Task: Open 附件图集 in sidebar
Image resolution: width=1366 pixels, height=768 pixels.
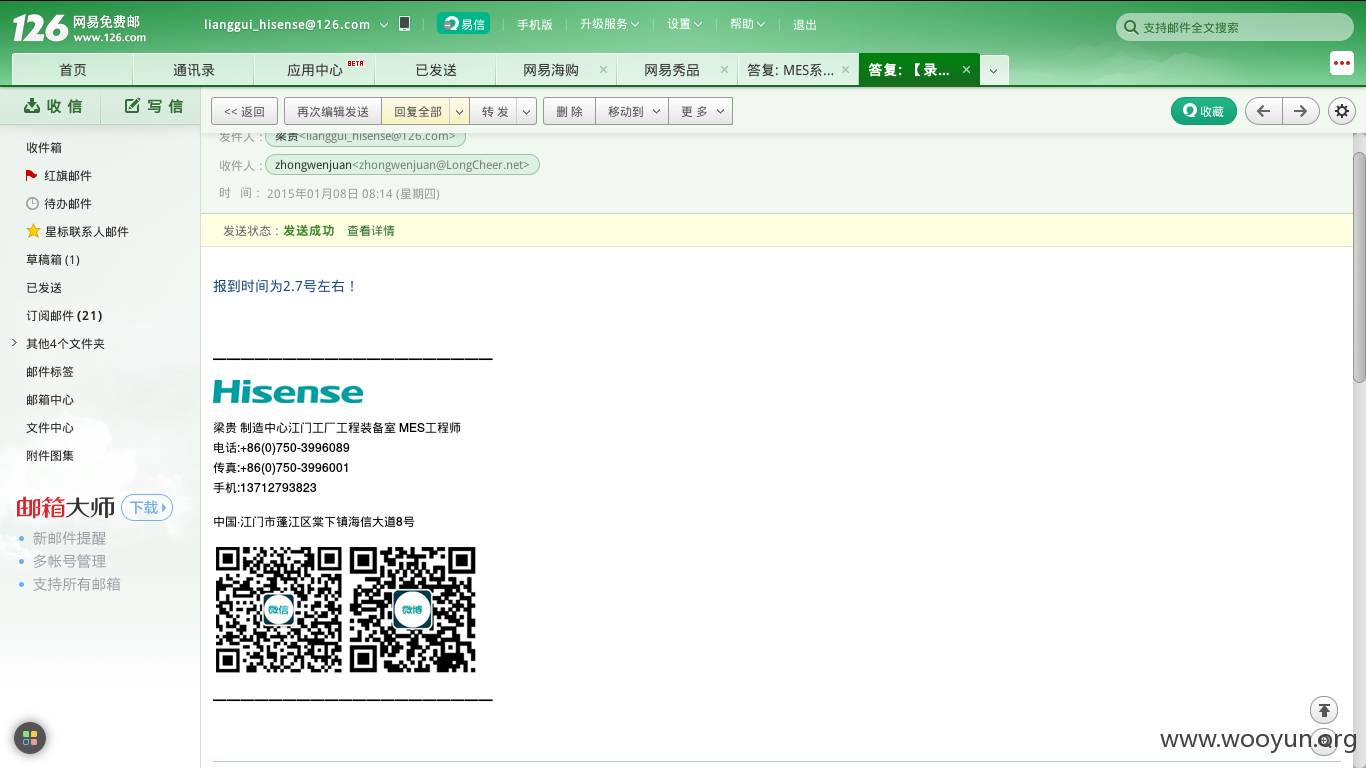Action: pyautogui.click(x=50, y=456)
